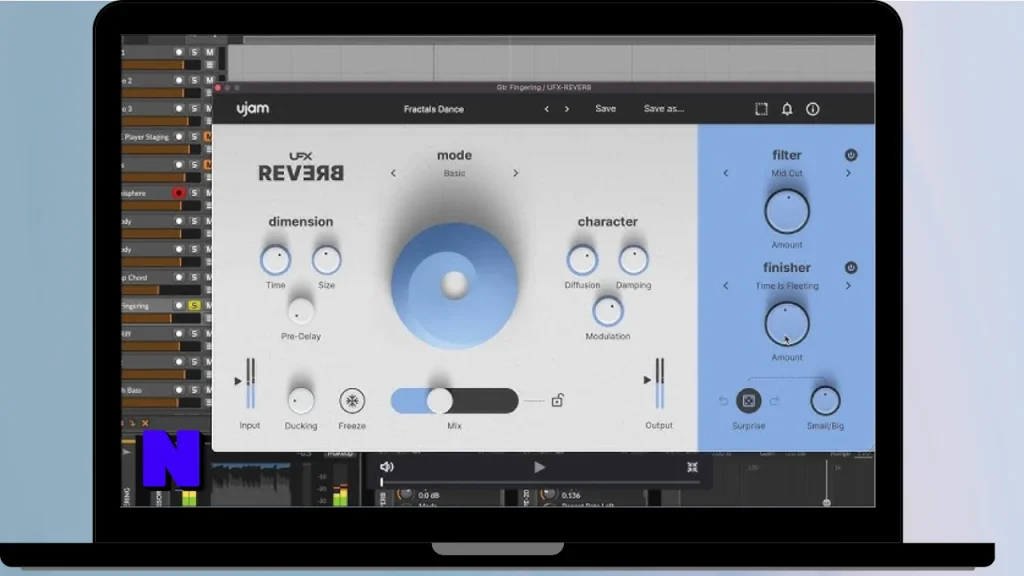
Task: Solo the Bass track
Action: pos(194,390)
